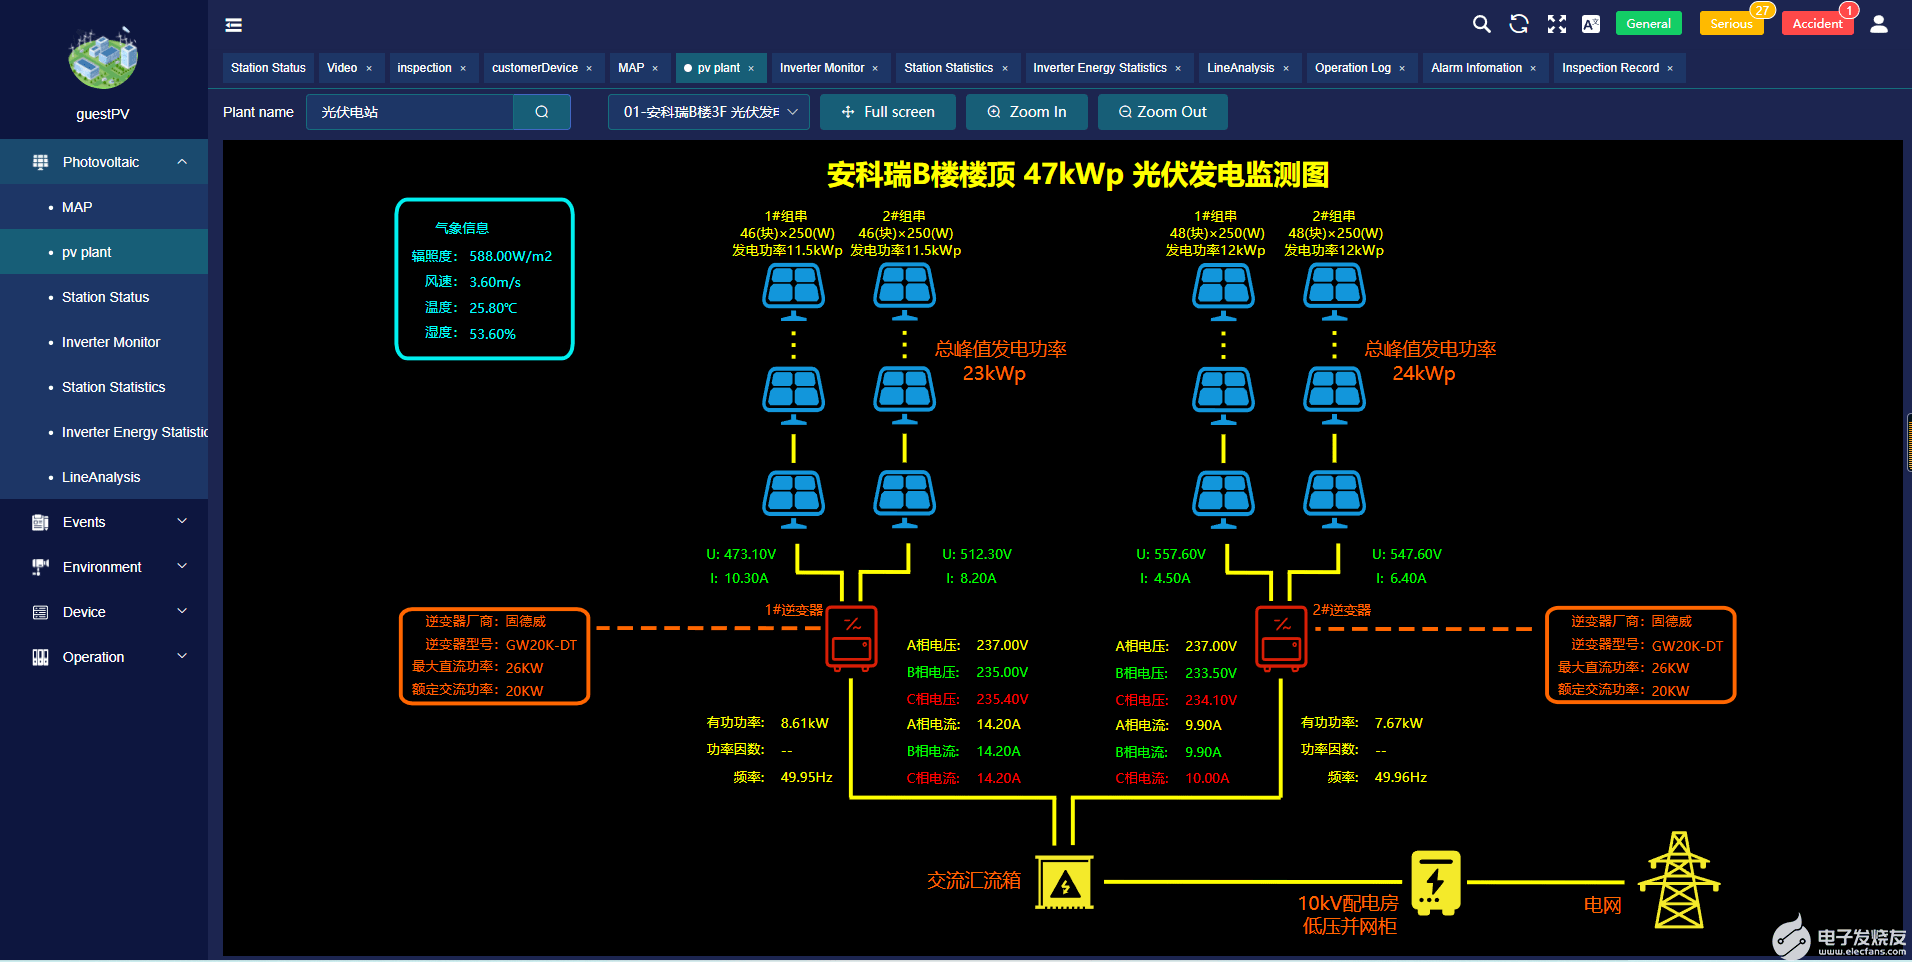Screen dimensions: 1912x962
Task: Click the Operation sidebar icon
Action: tap(40, 657)
